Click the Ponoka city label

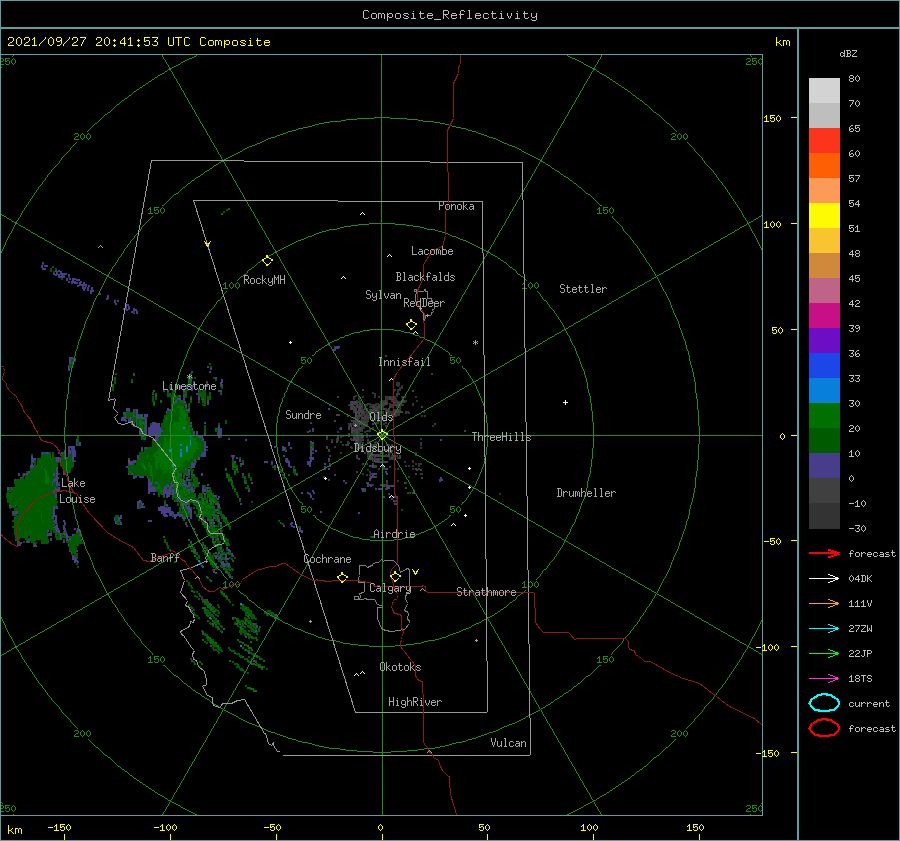(x=456, y=206)
